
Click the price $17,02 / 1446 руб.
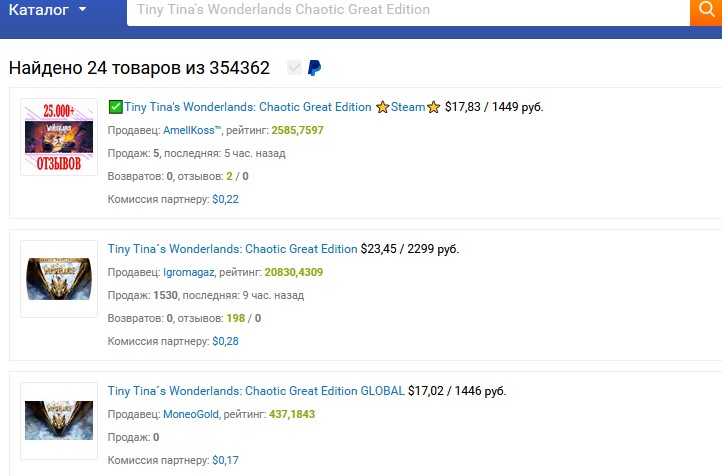457,391
